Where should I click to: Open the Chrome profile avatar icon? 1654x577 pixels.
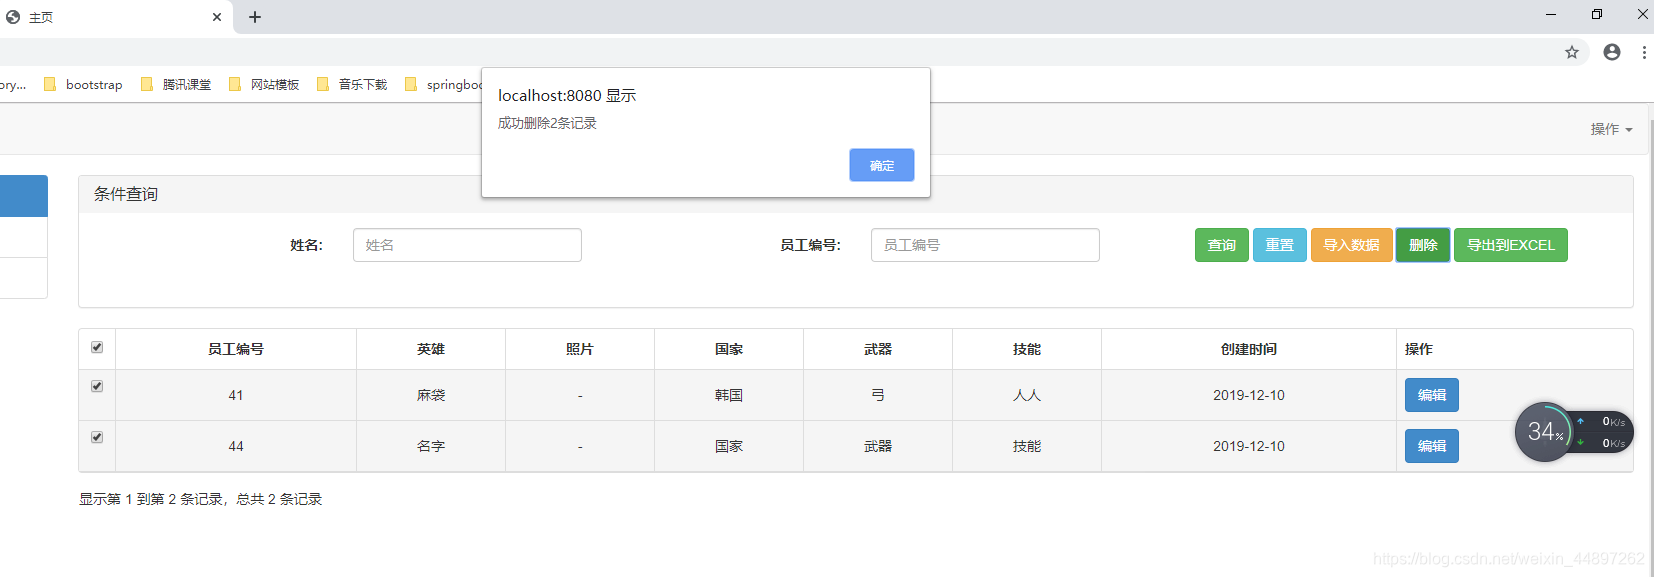click(1612, 52)
